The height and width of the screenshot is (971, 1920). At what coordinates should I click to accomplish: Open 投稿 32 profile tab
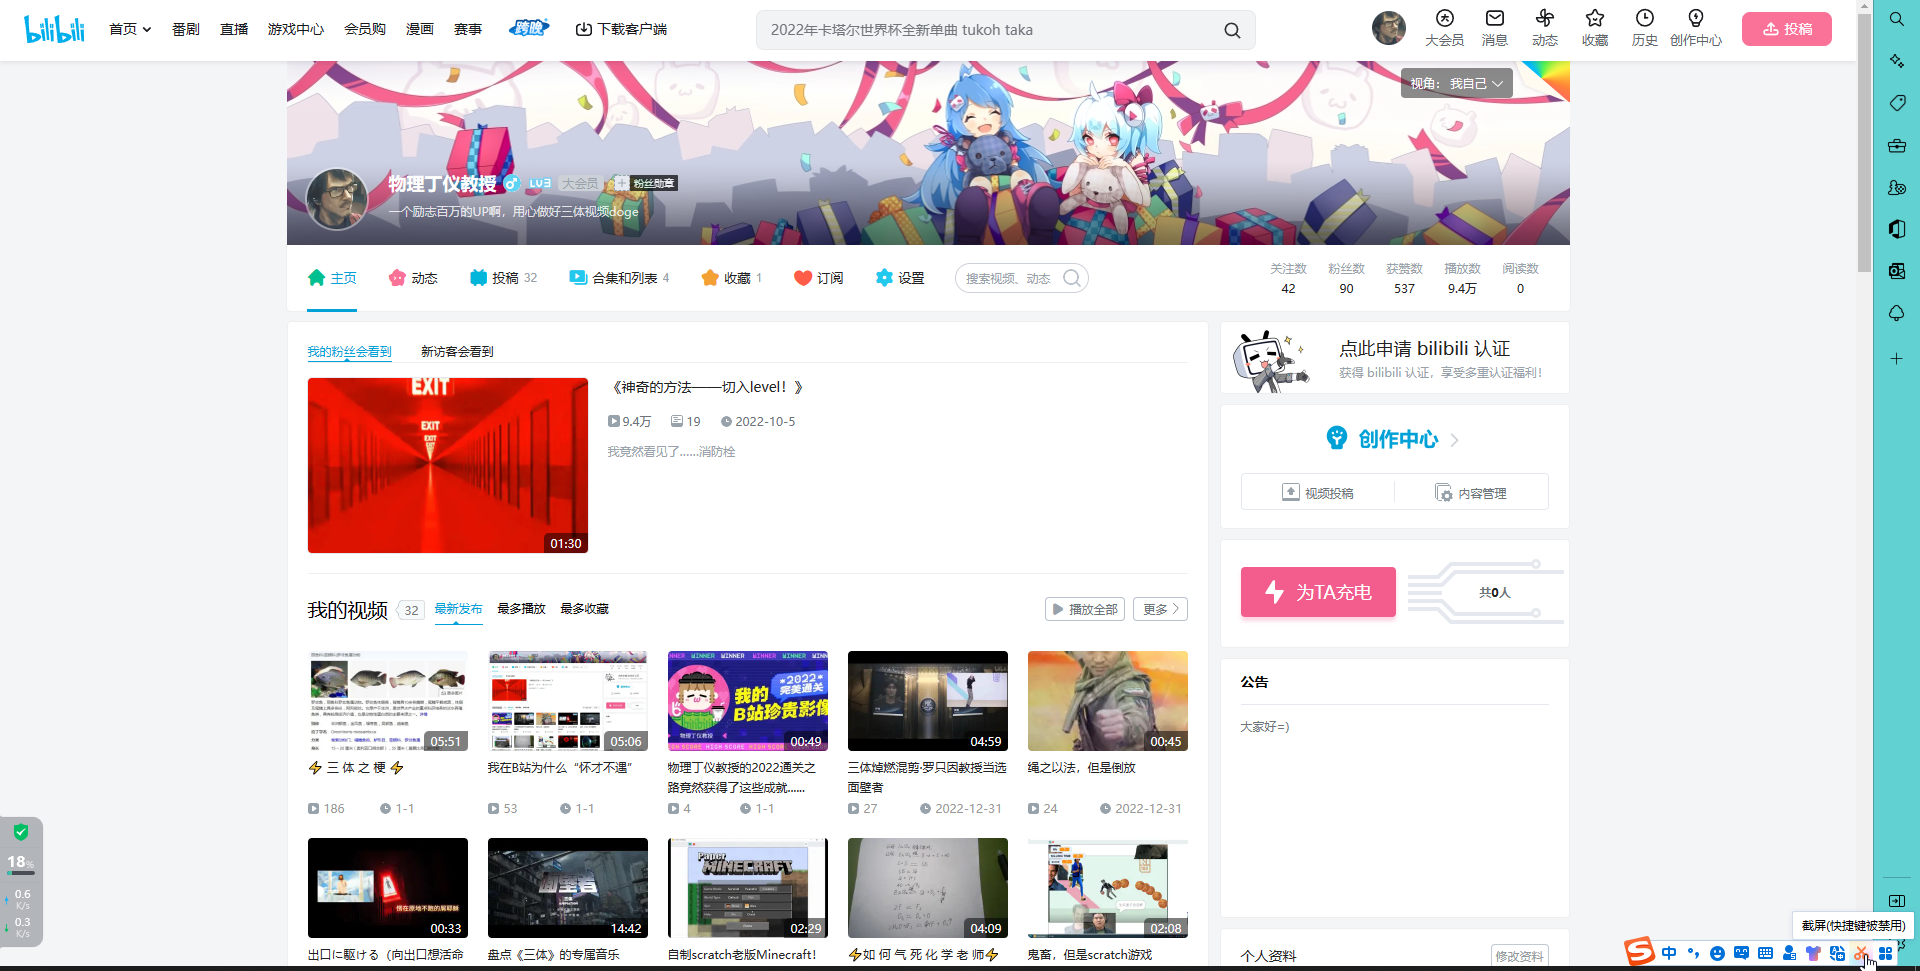pos(503,278)
